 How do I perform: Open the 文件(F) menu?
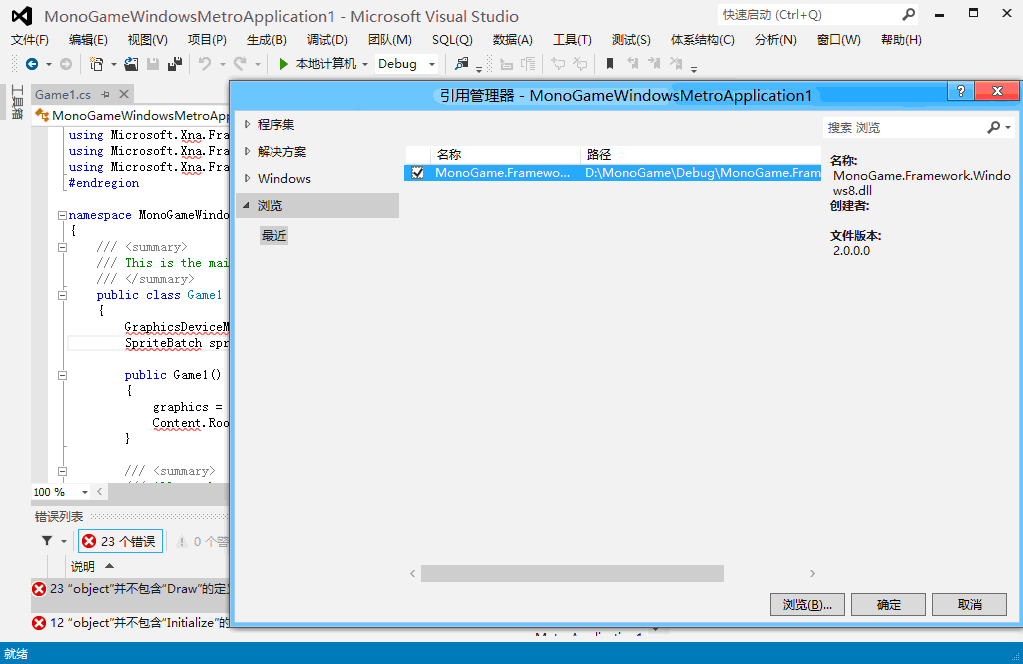tap(29, 40)
